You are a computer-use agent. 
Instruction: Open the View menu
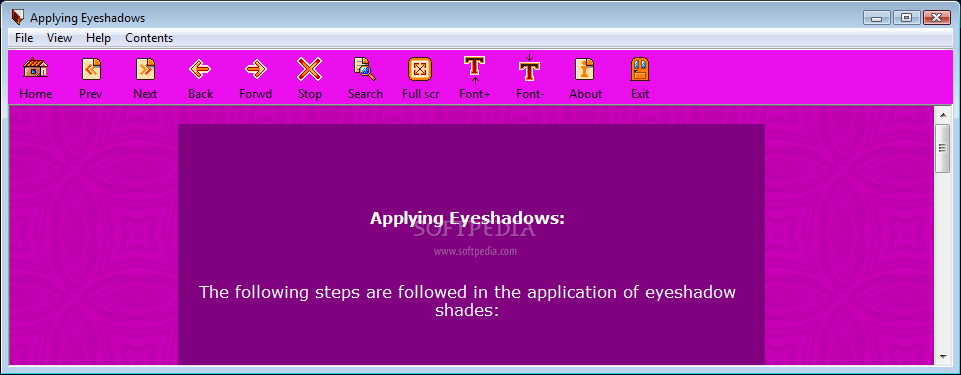point(59,38)
